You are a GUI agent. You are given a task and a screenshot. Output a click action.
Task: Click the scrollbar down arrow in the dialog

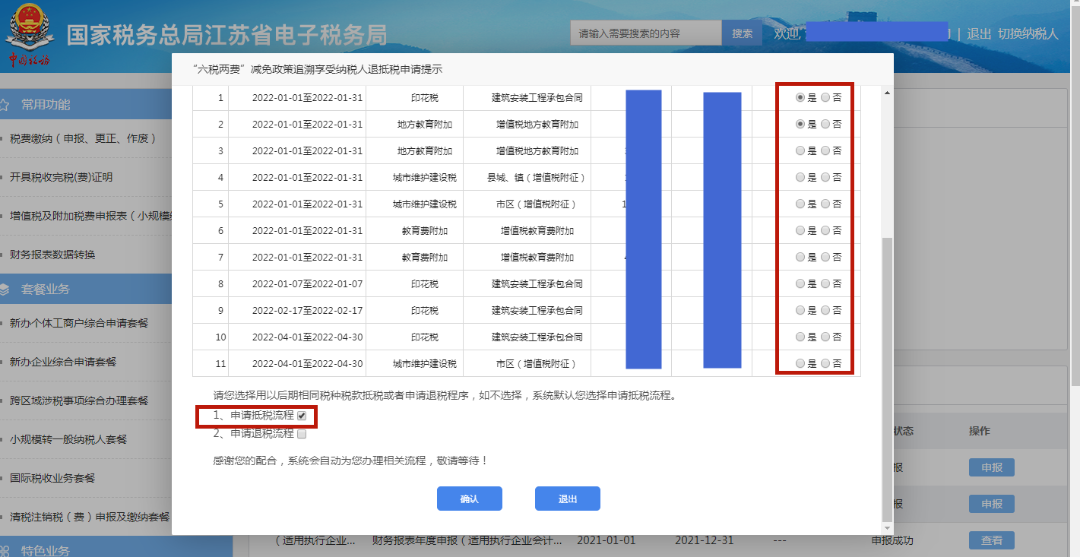pos(887,529)
